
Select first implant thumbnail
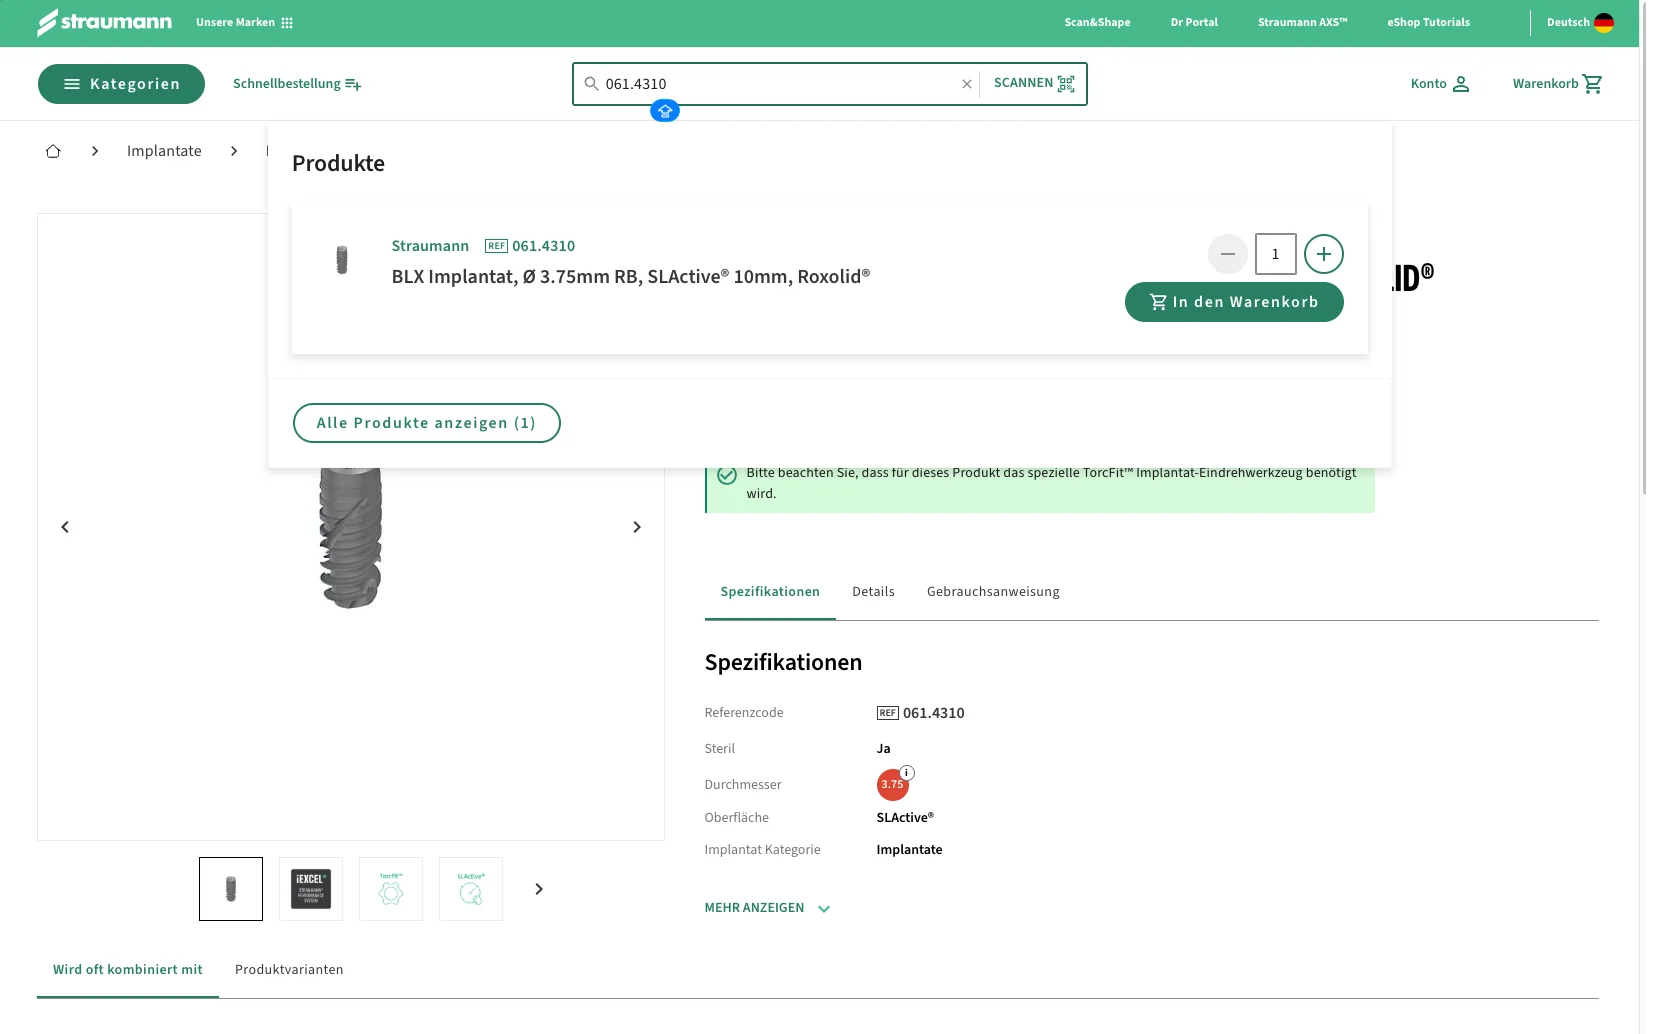(x=231, y=889)
